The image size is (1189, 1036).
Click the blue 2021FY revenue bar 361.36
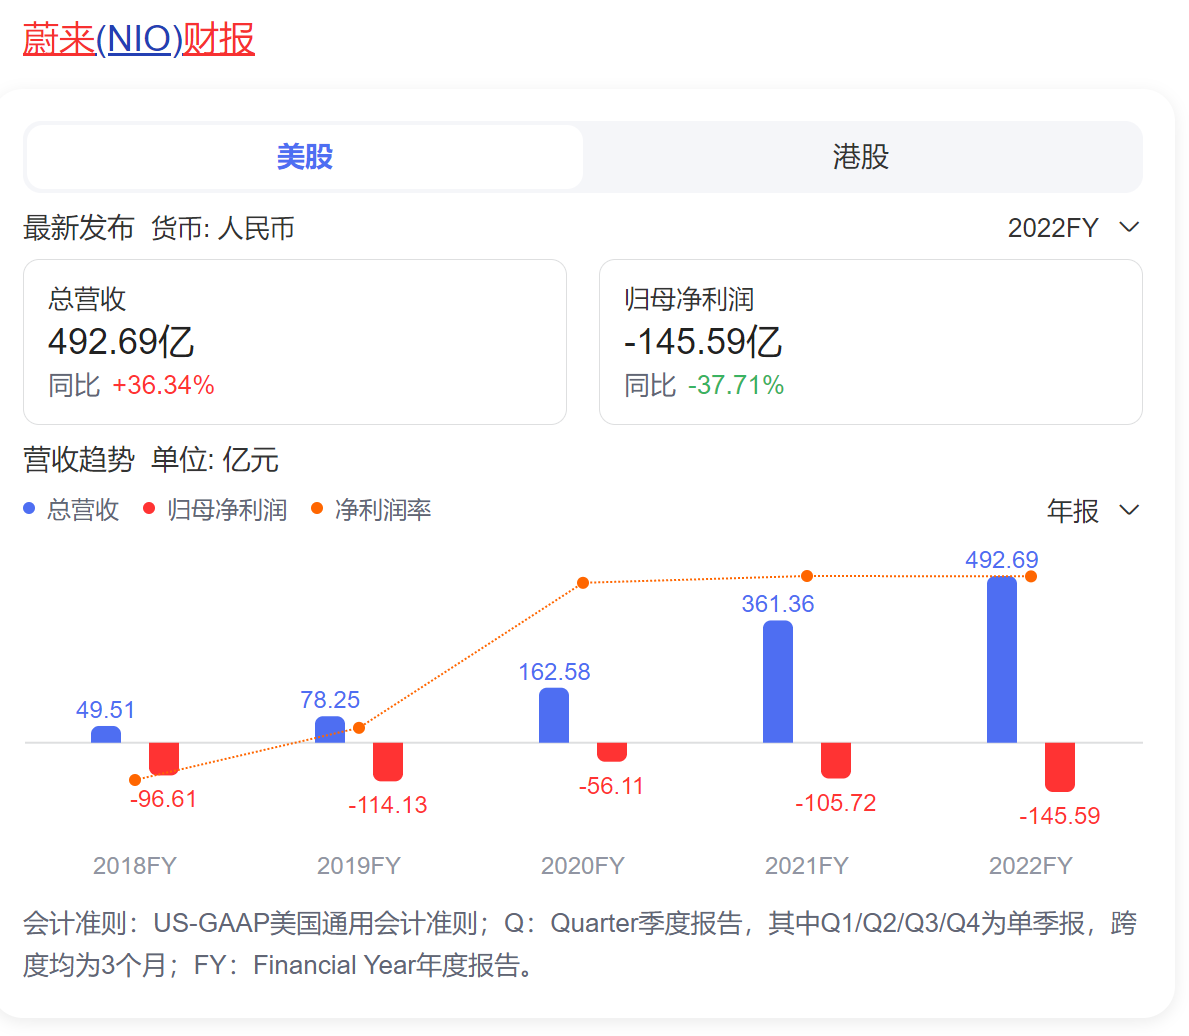777,682
